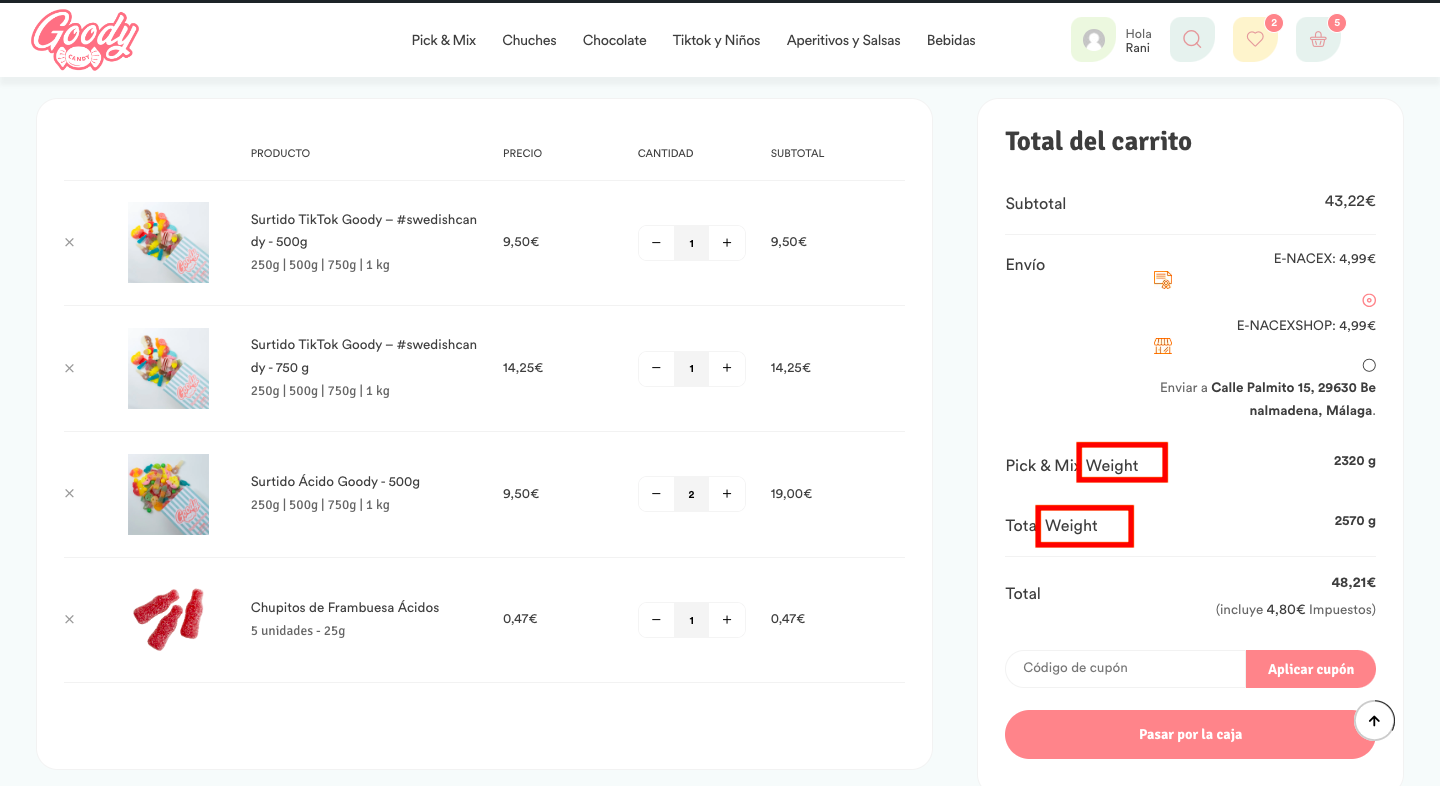Image resolution: width=1440 pixels, height=786 pixels.
Task: Click the Calle Palmito 15 shipping address
Action: (x=1293, y=399)
